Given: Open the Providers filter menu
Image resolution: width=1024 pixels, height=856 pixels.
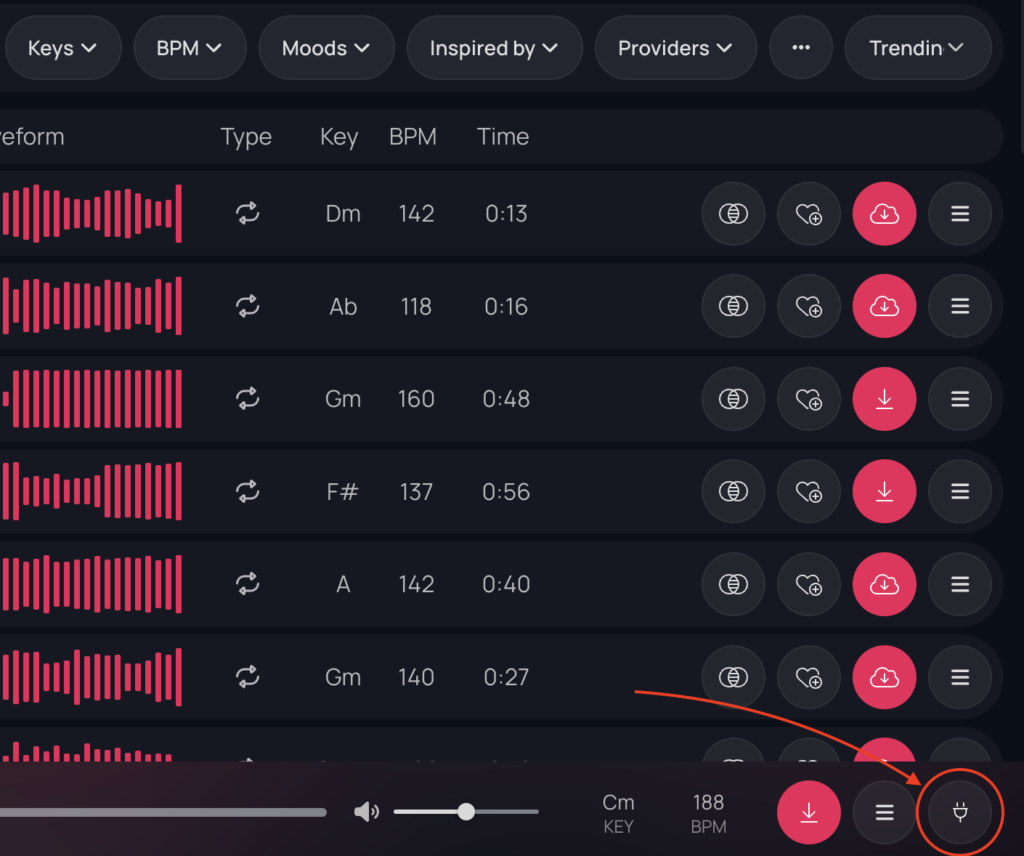Looking at the screenshot, I should click(x=675, y=48).
